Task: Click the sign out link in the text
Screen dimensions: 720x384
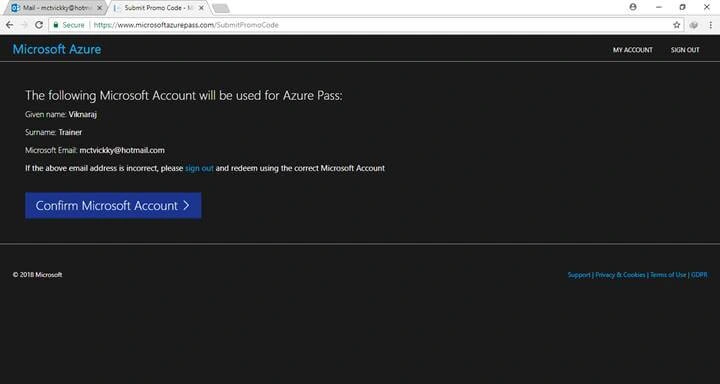Action: pyautogui.click(x=199, y=168)
